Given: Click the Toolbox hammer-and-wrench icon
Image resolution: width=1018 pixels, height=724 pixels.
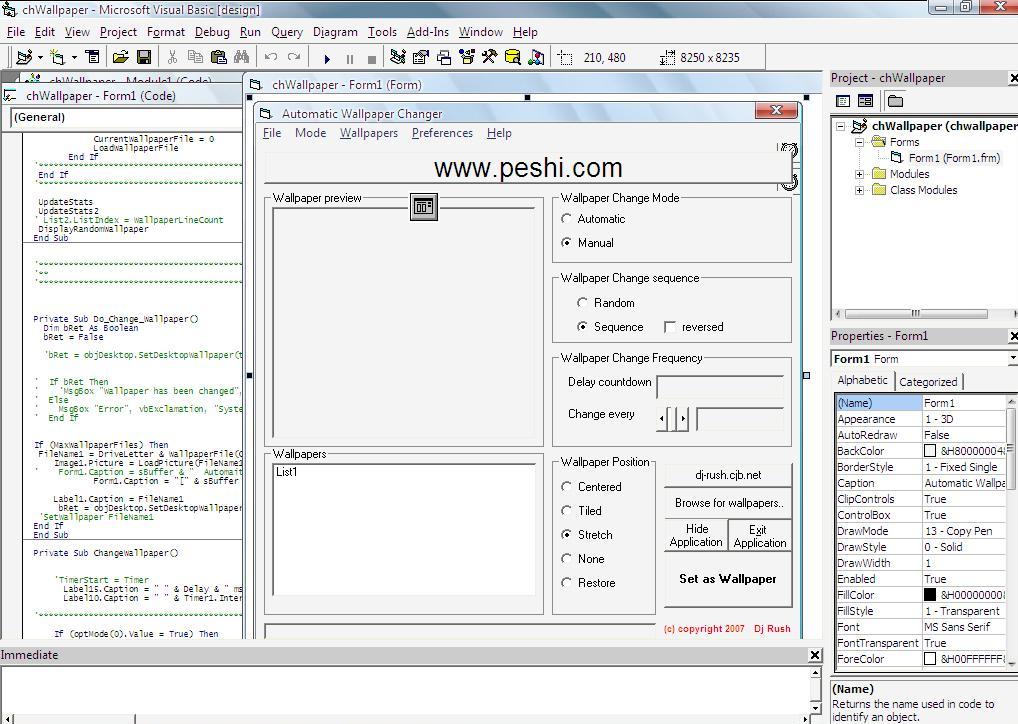Looking at the screenshot, I should click(489, 58).
